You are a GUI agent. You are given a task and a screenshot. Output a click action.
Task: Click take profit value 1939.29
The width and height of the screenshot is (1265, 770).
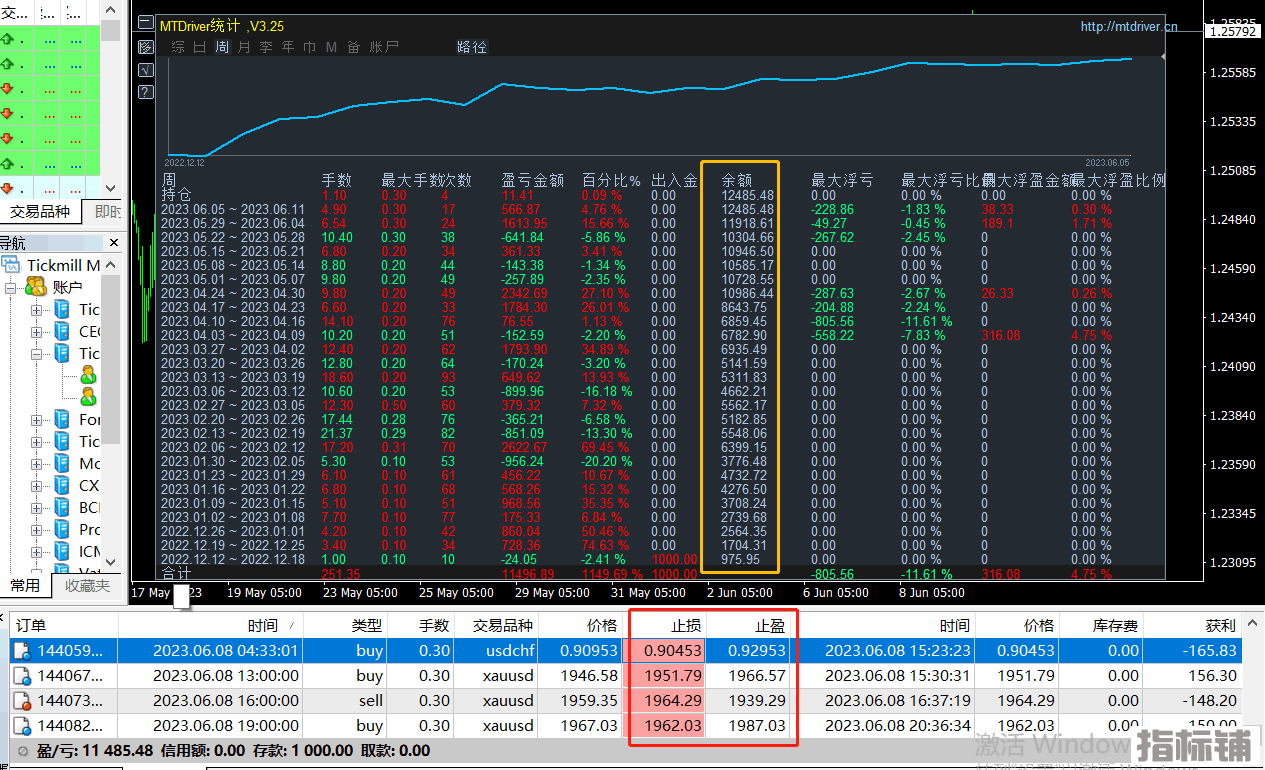point(756,701)
